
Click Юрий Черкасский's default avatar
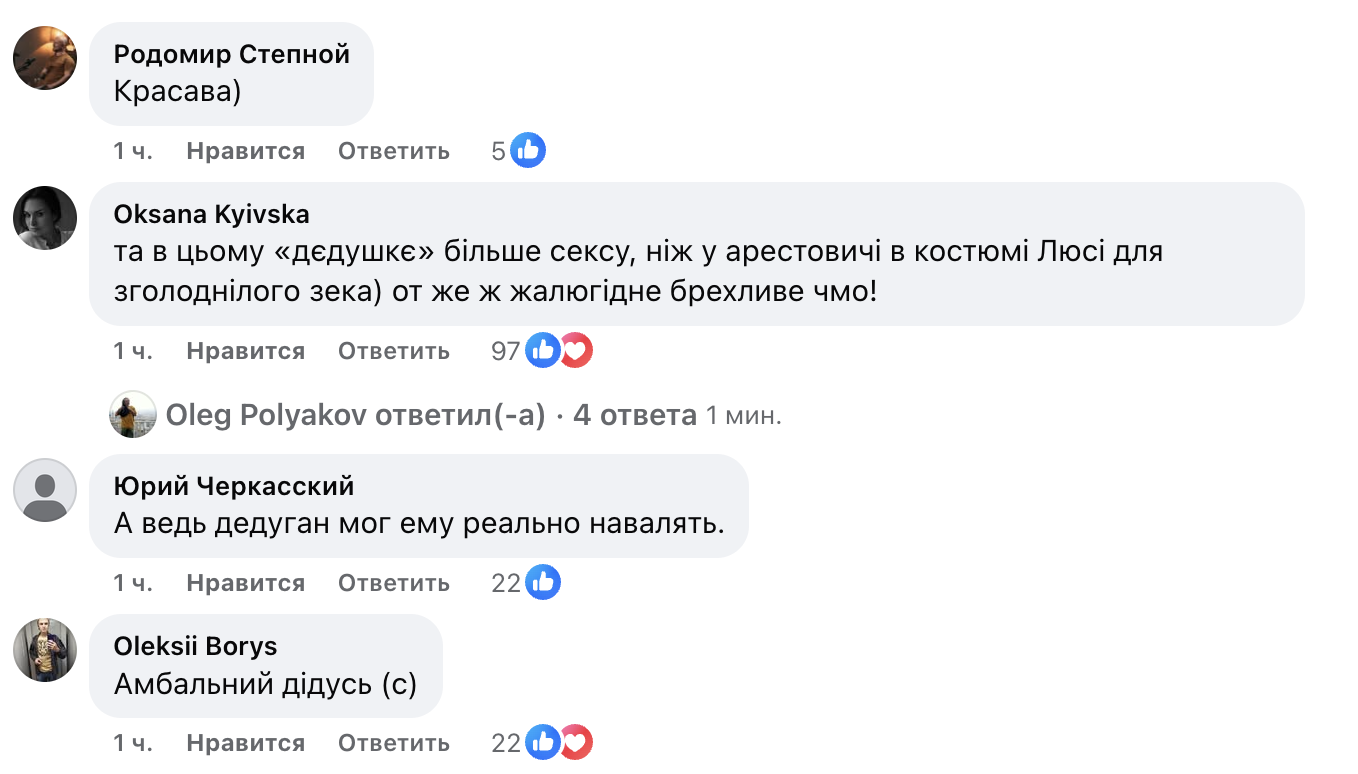tap(45, 490)
